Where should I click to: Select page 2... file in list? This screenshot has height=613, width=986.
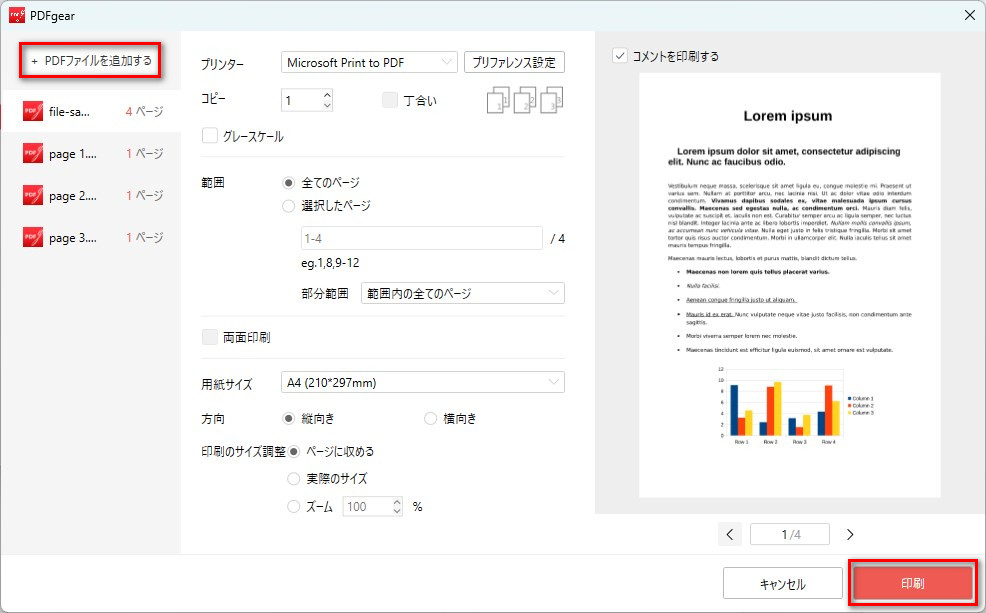pyautogui.click(x=91, y=196)
